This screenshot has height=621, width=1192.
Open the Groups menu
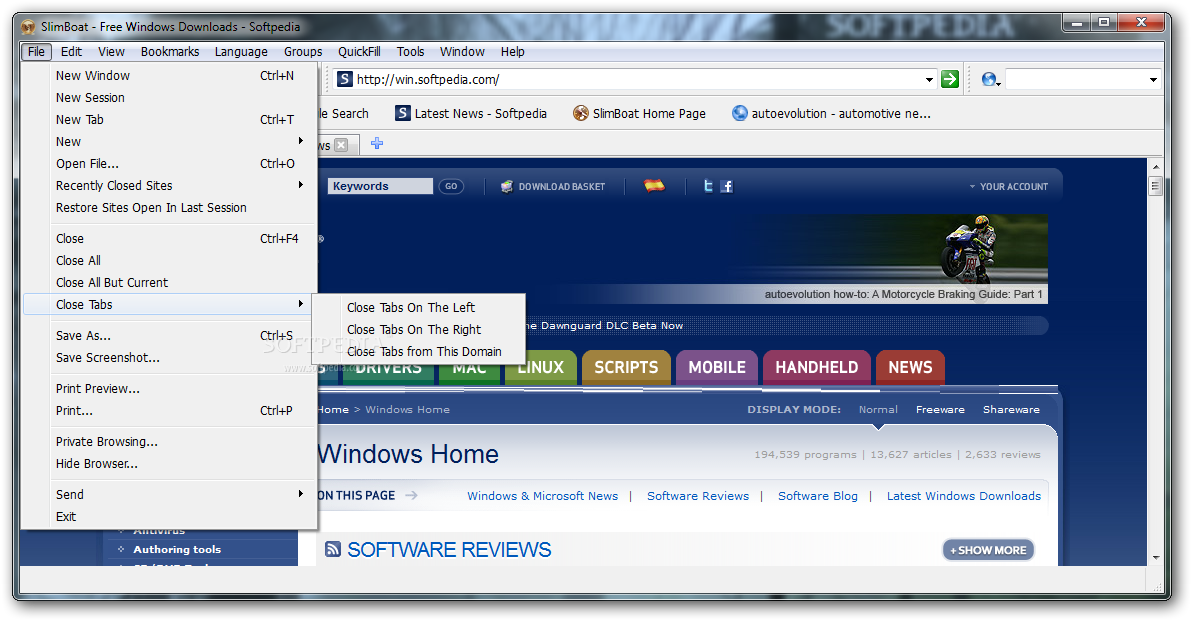click(303, 52)
